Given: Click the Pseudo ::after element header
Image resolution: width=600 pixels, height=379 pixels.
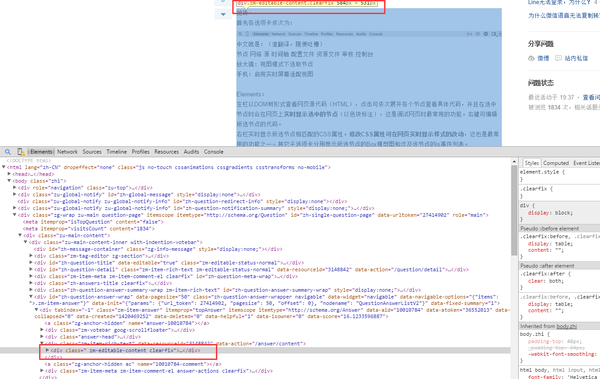Looking at the screenshot, I should (559, 266).
